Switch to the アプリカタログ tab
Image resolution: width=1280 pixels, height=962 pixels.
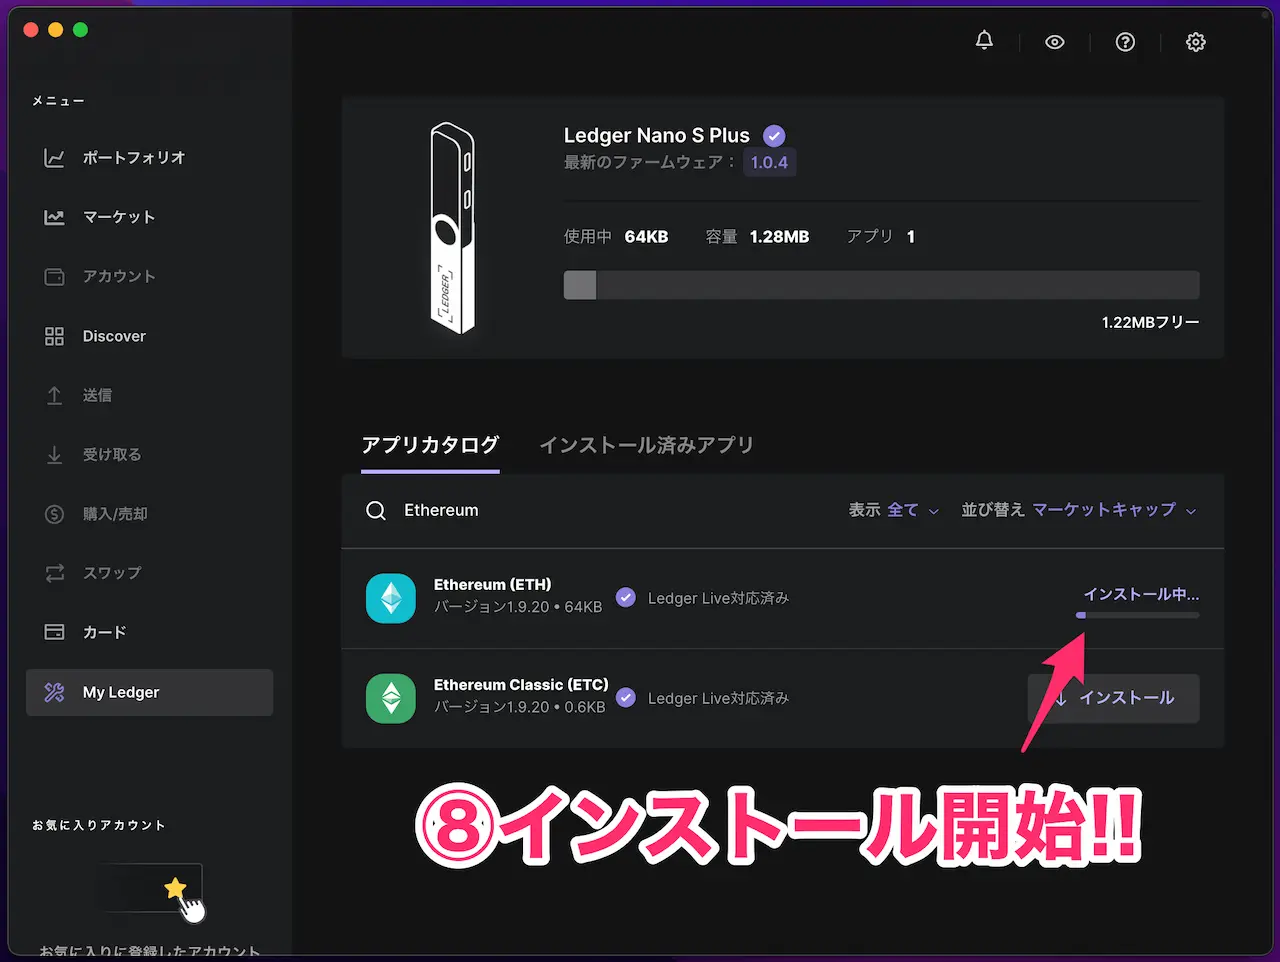[430, 445]
